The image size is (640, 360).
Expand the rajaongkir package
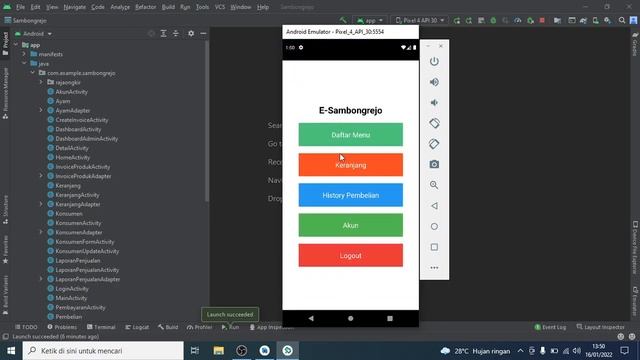pyautogui.click(x=41, y=82)
